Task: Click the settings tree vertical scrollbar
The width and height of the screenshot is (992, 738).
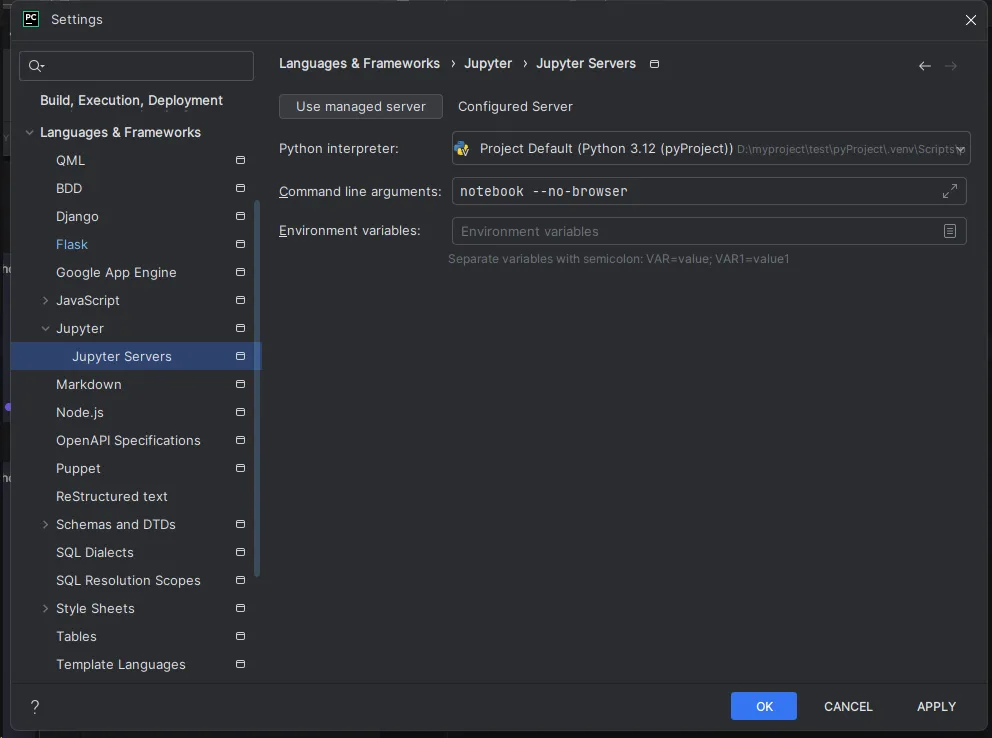Action: (257, 388)
